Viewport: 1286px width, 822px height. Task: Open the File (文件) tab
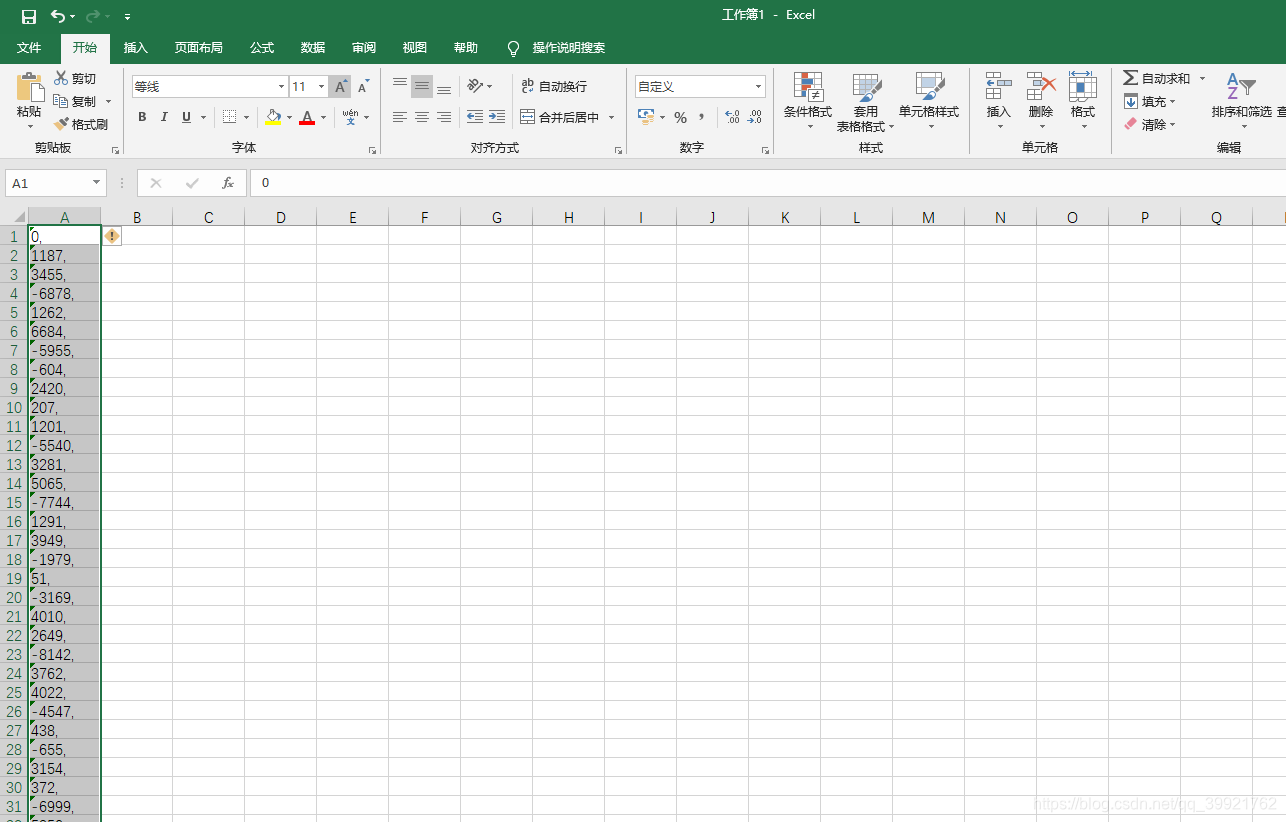click(x=29, y=48)
